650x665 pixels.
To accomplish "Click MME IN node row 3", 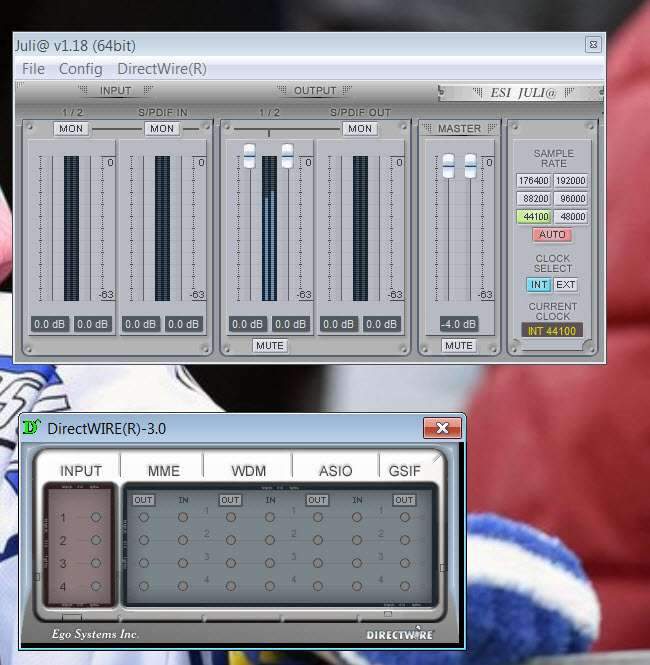I will point(183,563).
